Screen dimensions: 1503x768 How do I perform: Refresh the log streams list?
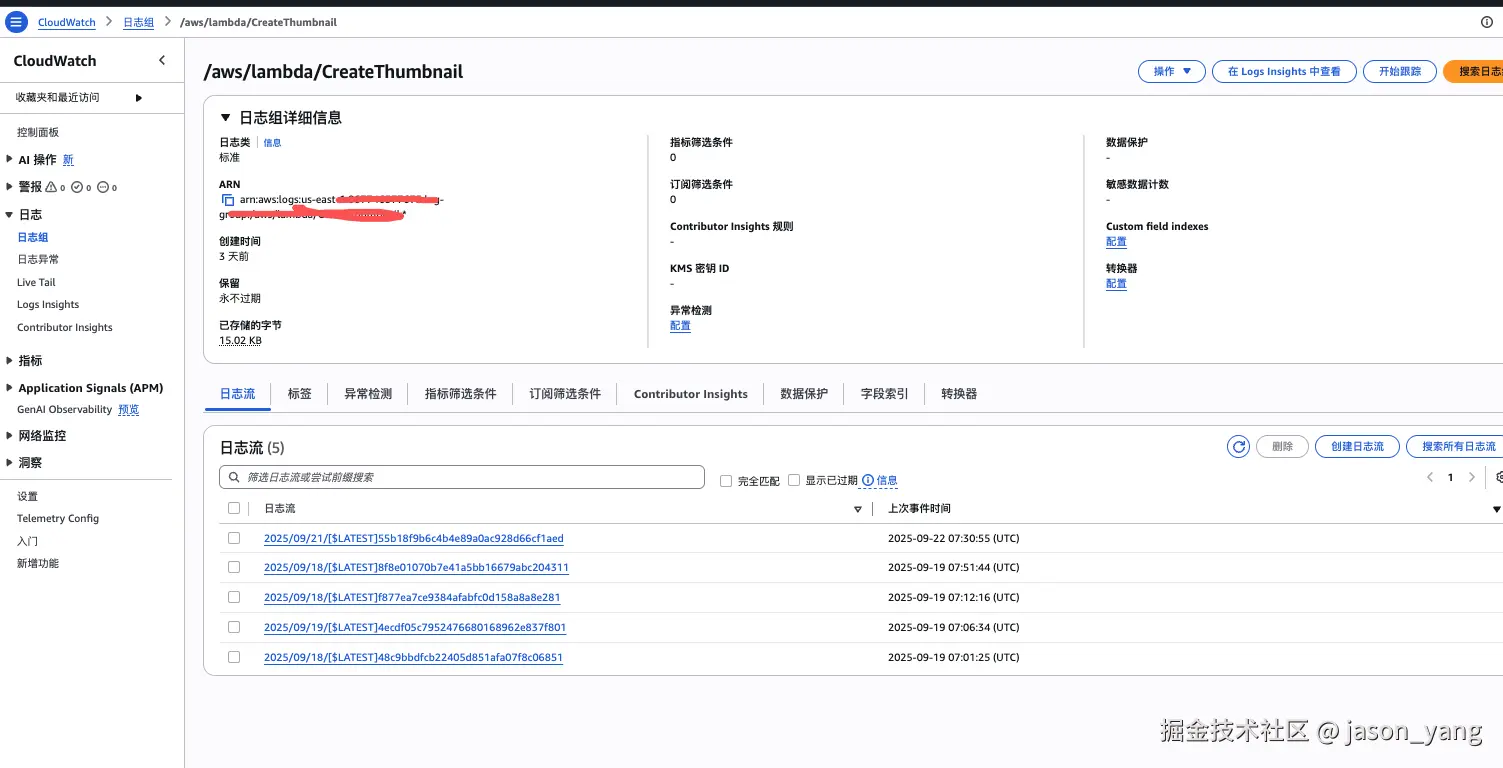[x=1238, y=447]
